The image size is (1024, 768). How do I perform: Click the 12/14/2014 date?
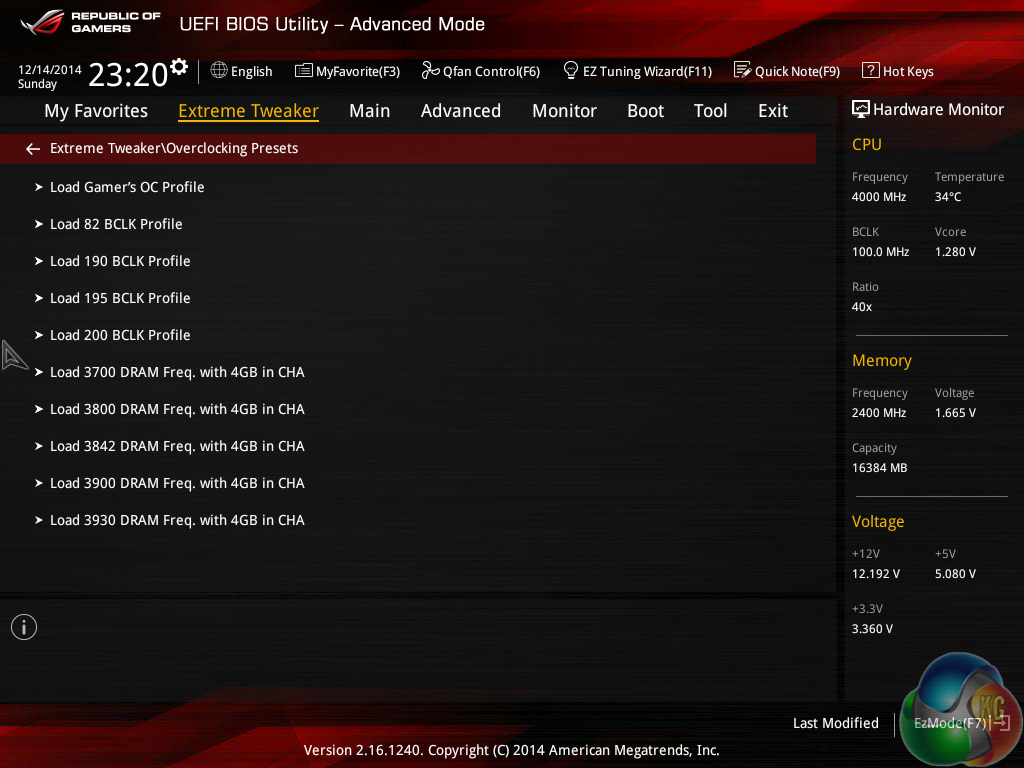point(50,70)
